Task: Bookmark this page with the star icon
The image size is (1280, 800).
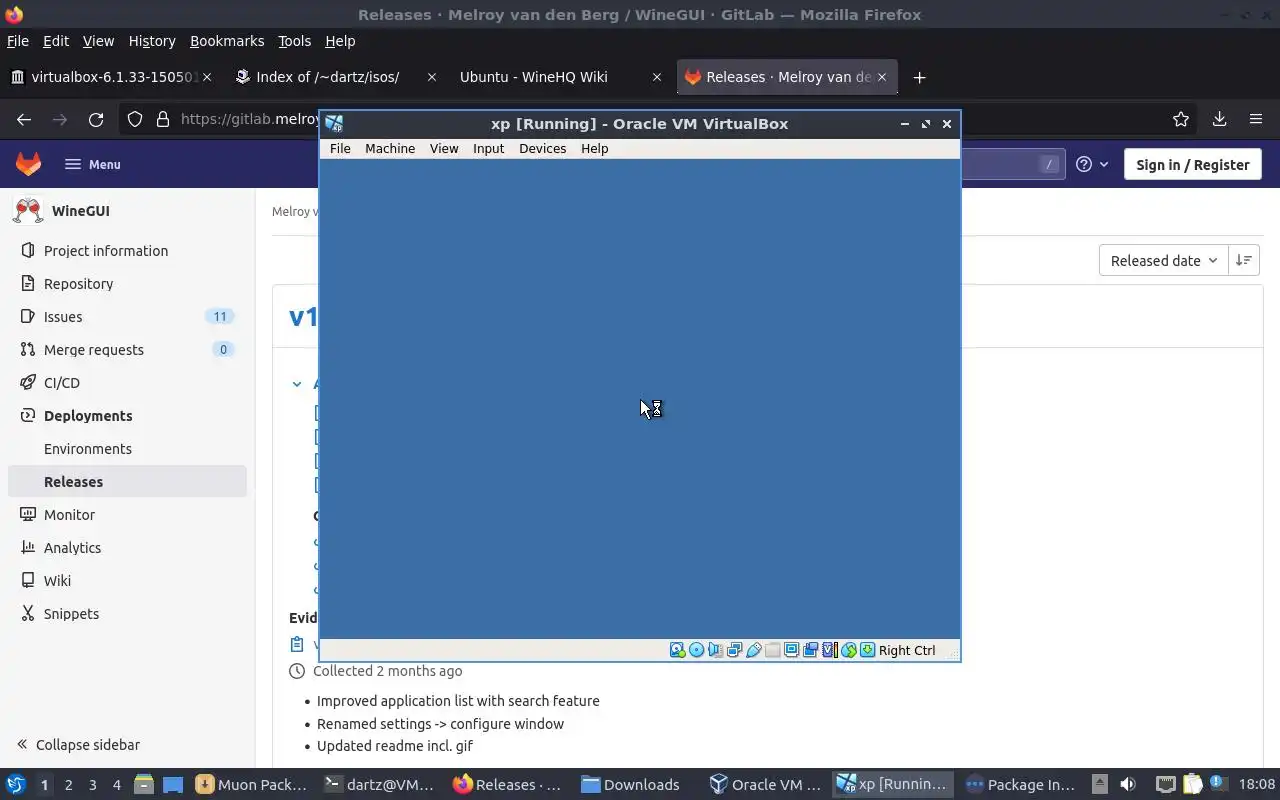Action: [1181, 119]
